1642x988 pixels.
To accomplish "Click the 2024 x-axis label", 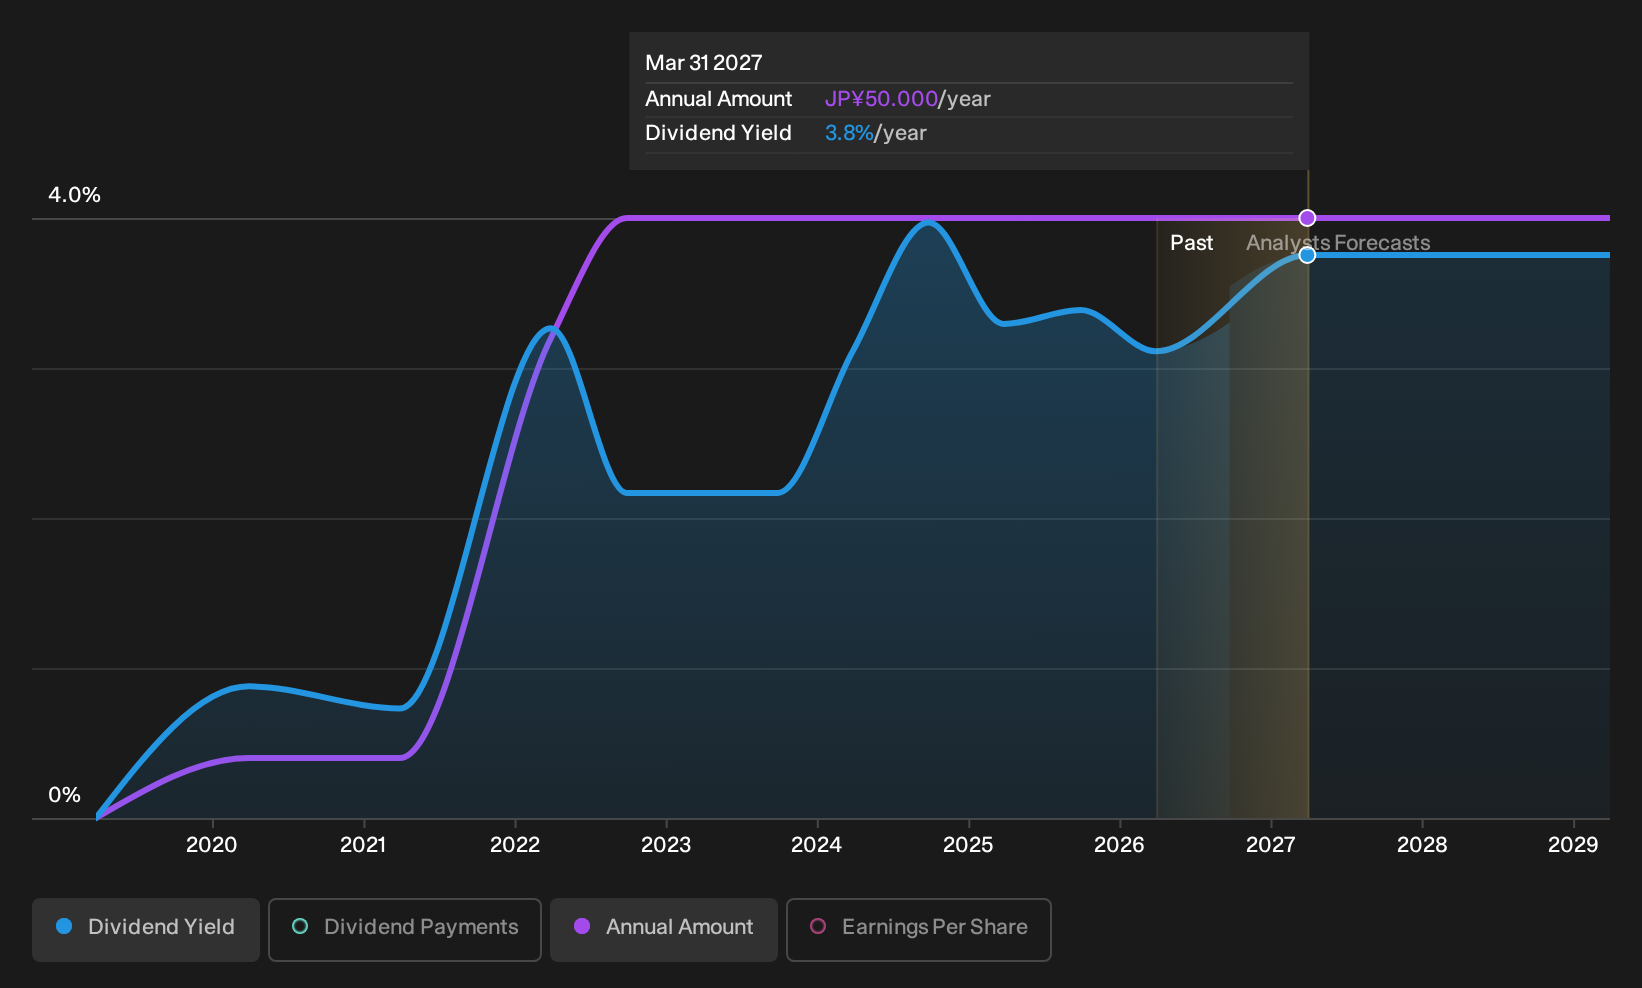I will [816, 845].
